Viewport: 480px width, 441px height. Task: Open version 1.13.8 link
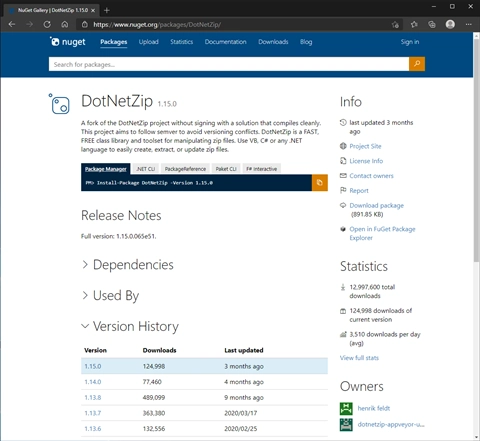click(93, 397)
